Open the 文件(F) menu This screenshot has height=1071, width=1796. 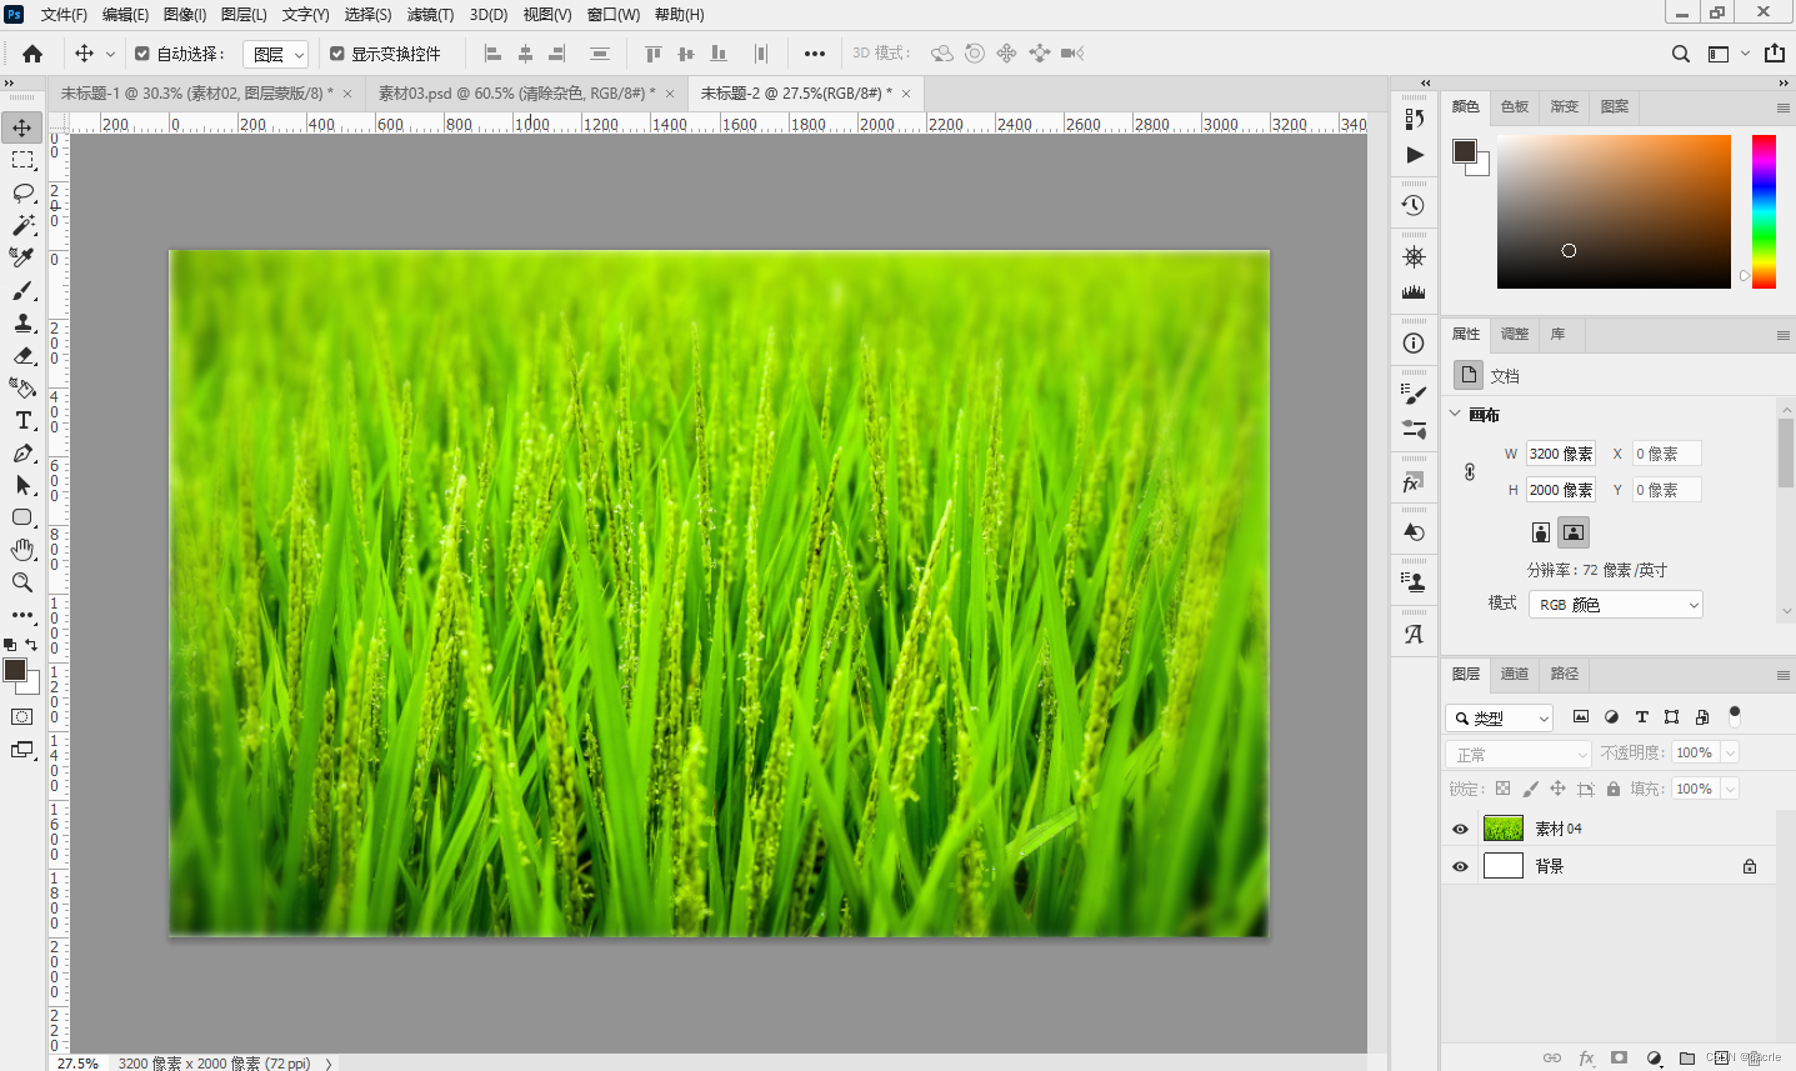(x=64, y=15)
